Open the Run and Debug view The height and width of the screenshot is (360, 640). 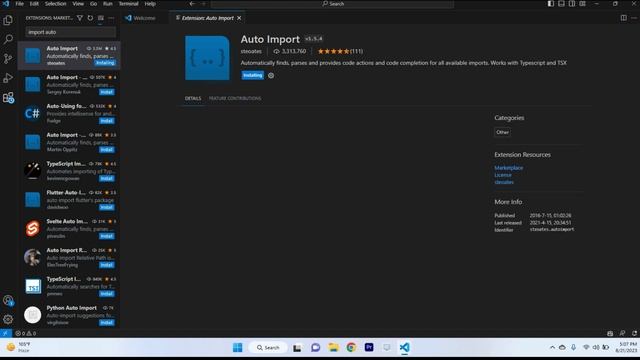tap(8, 78)
